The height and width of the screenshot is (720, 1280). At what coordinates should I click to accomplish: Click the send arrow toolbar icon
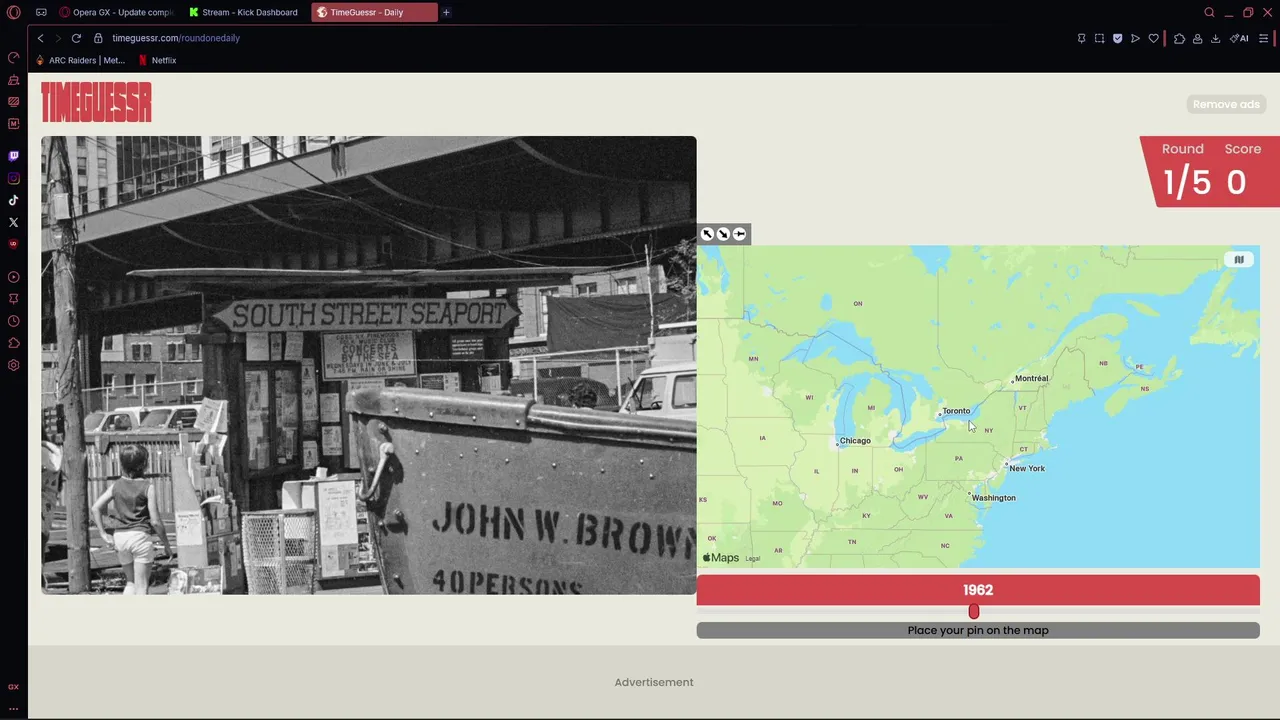(x=1135, y=38)
